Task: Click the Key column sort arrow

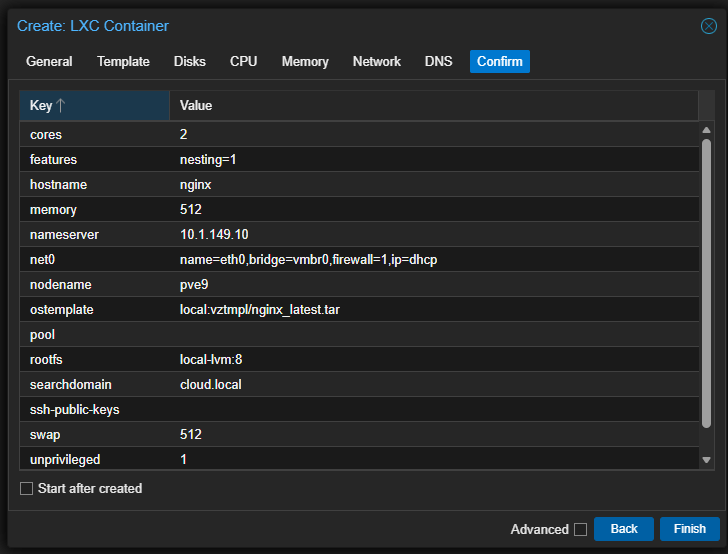Action: coord(60,105)
